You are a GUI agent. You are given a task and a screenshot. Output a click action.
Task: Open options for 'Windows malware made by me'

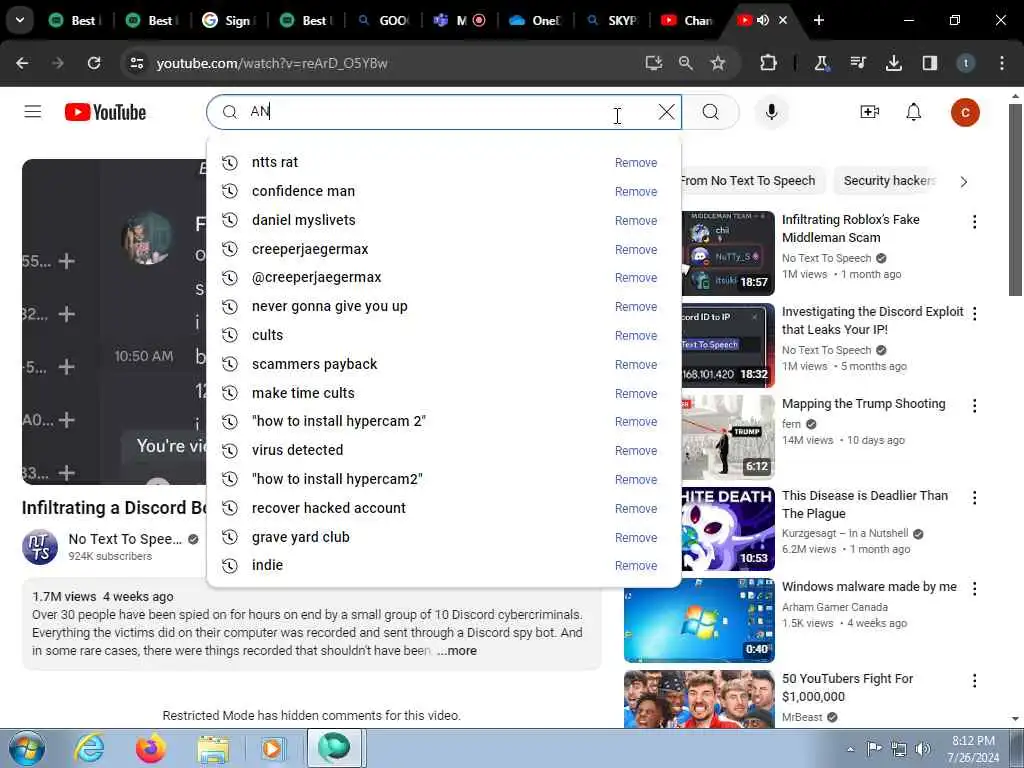pos(974,589)
